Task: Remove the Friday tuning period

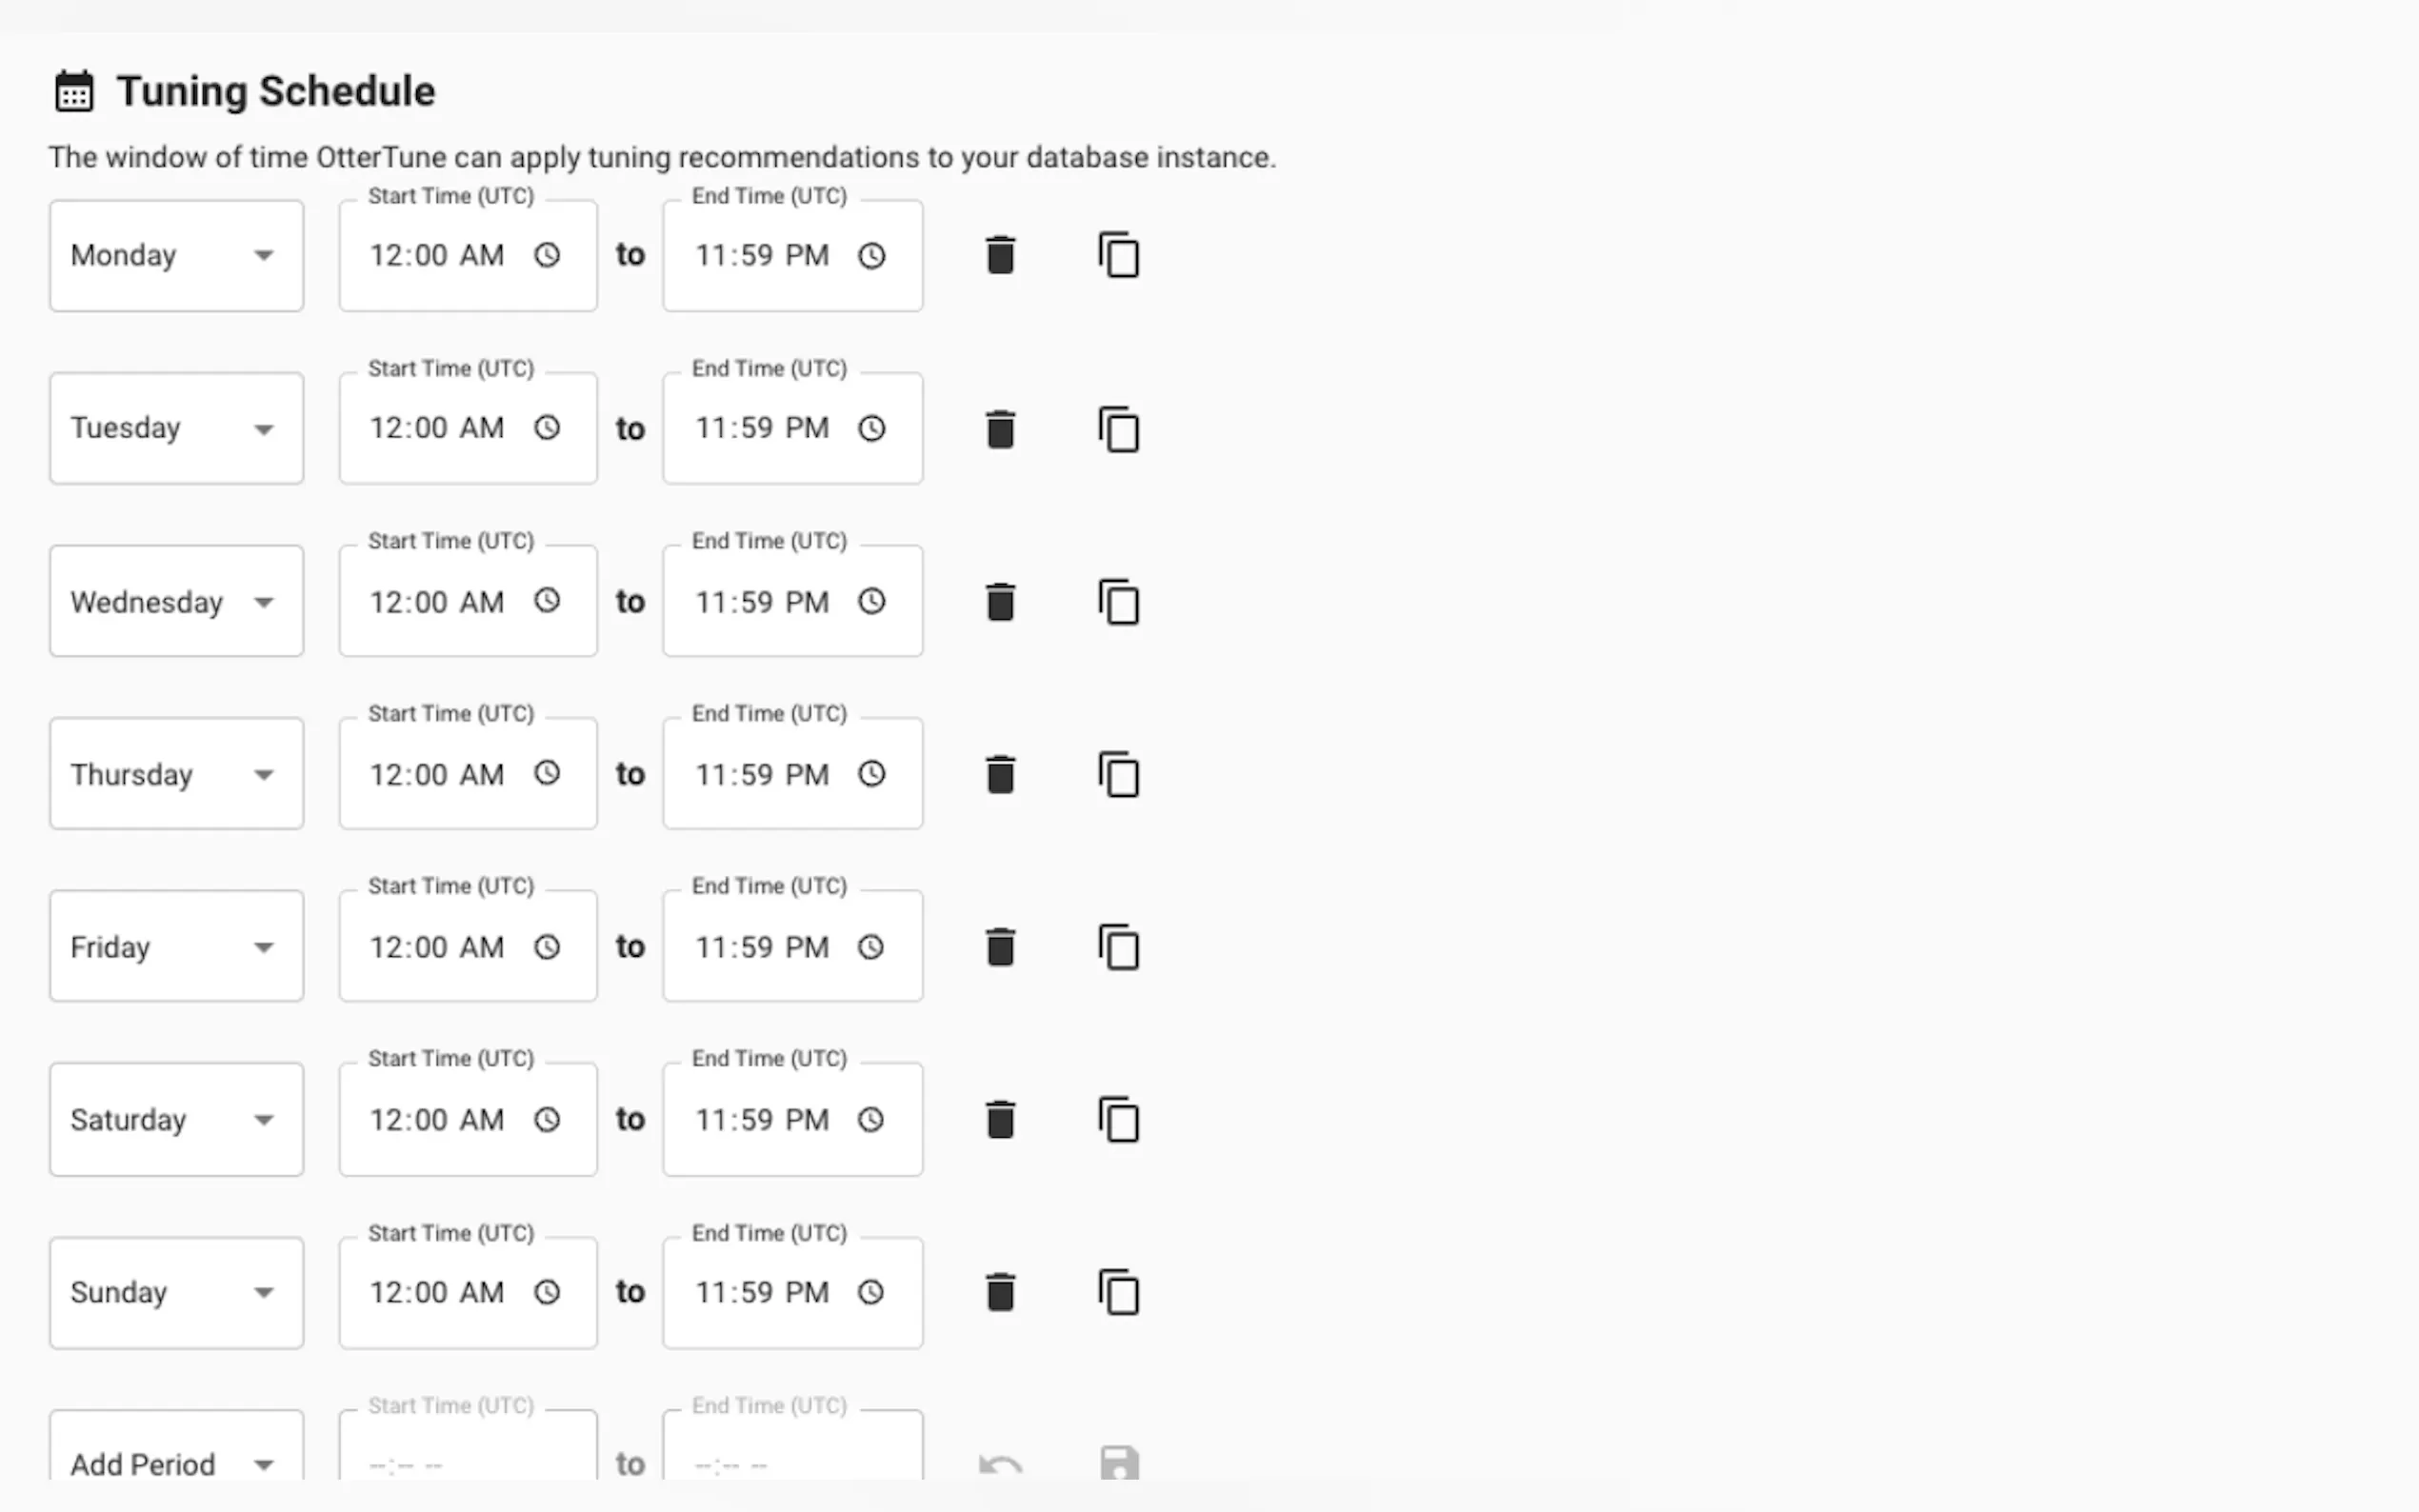Action: (1000, 947)
